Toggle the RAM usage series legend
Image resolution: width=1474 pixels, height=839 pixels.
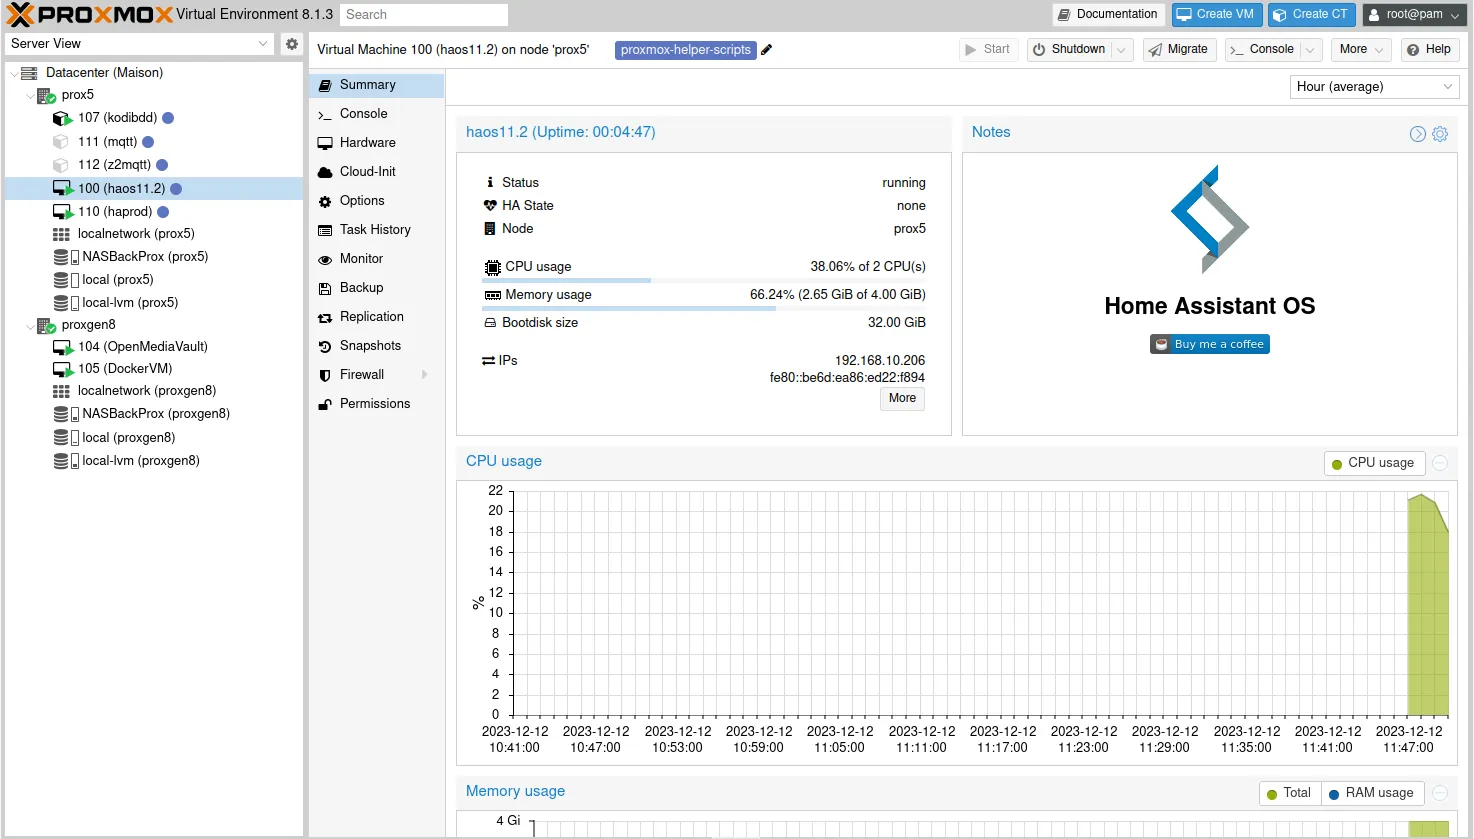[x=1372, y=792]
